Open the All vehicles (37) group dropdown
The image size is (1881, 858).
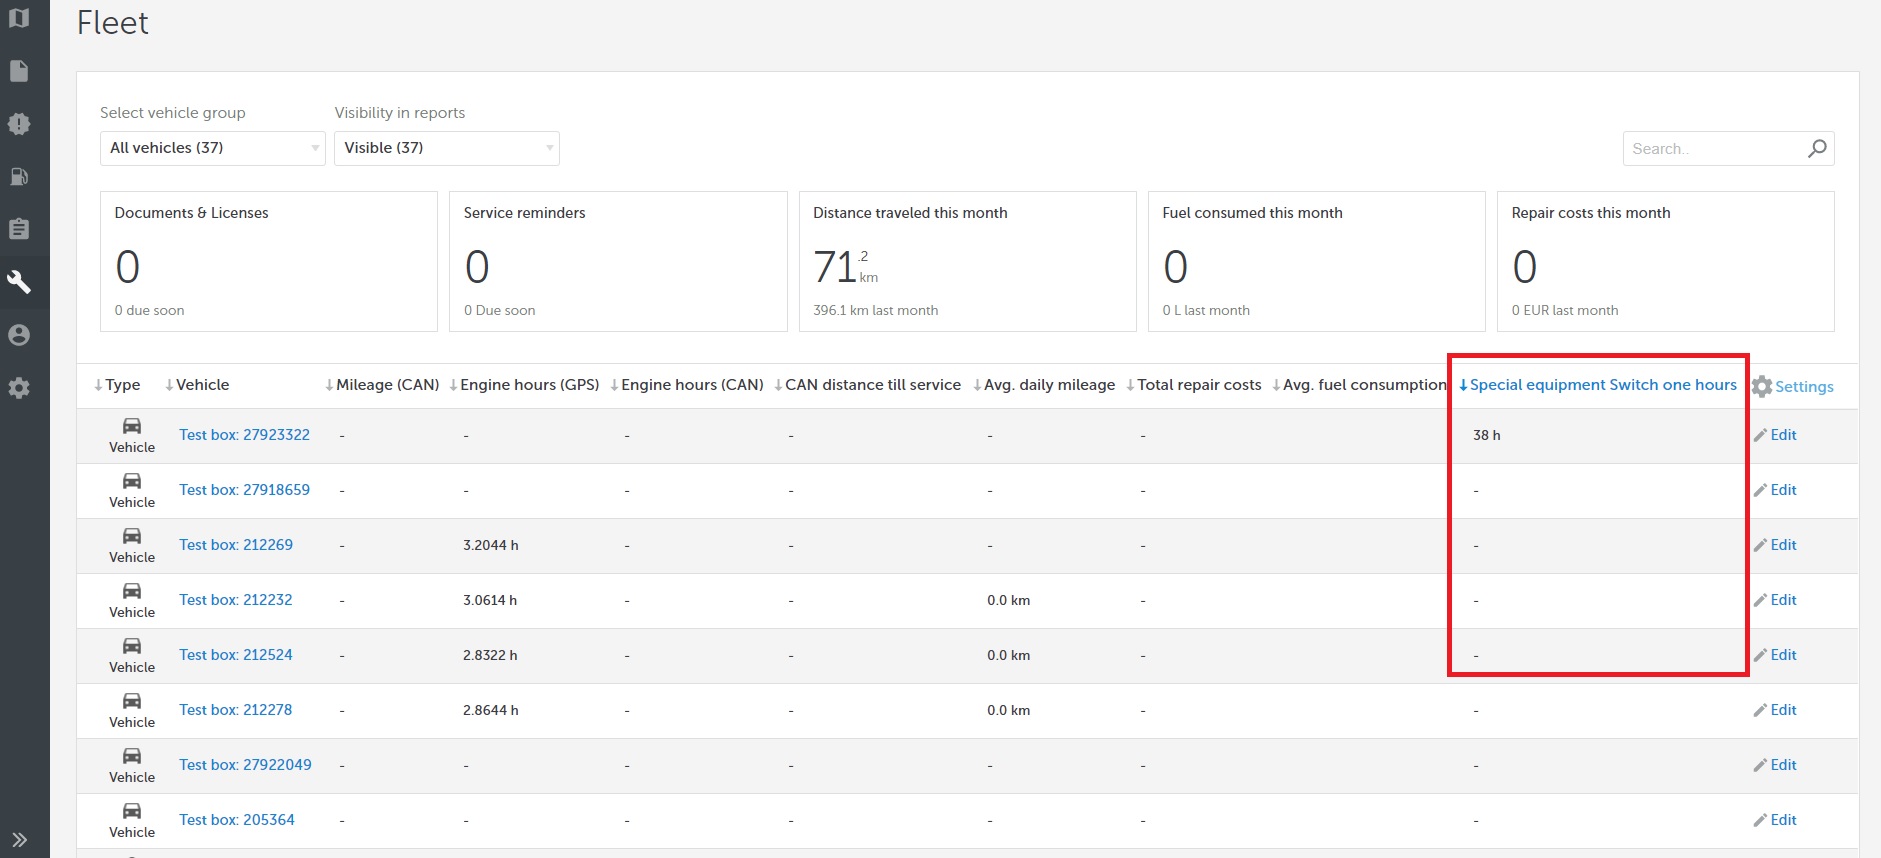(212, 148)
